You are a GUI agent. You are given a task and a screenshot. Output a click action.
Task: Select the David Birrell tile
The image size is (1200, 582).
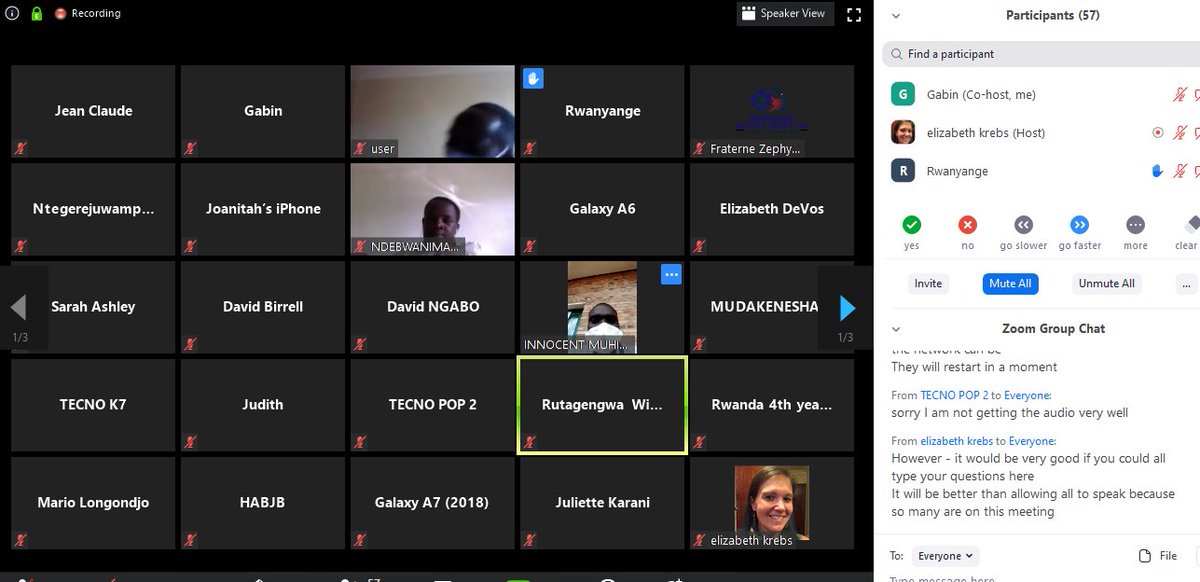[263, 307]
